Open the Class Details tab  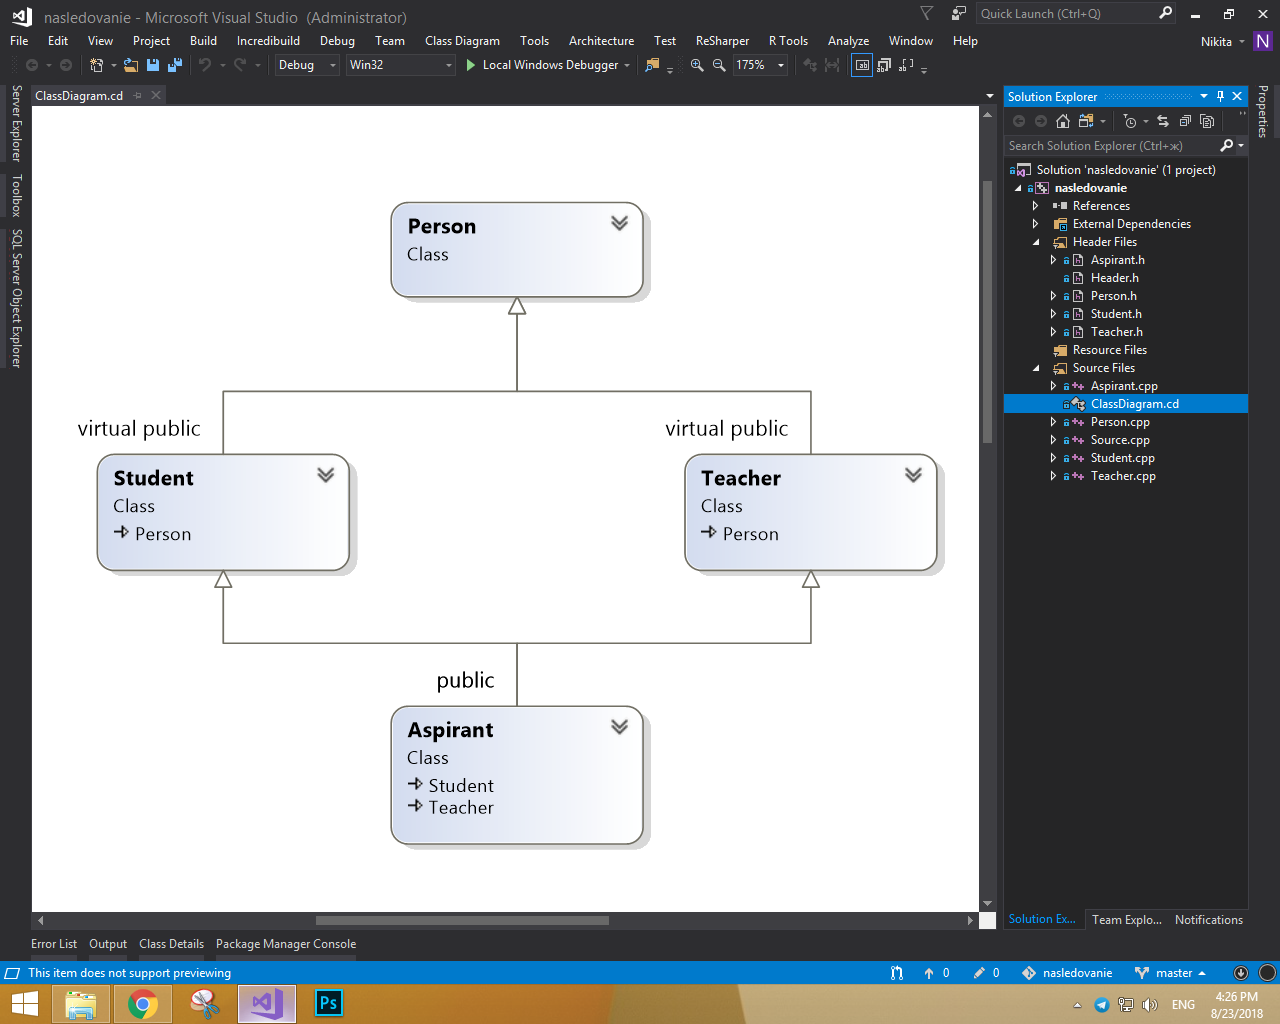[171, 944]
